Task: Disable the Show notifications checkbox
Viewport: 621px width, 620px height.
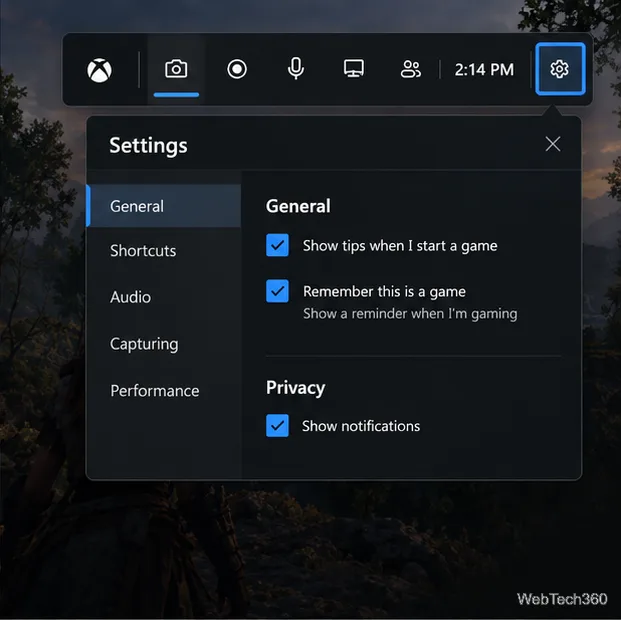Action: coord(277,425)
